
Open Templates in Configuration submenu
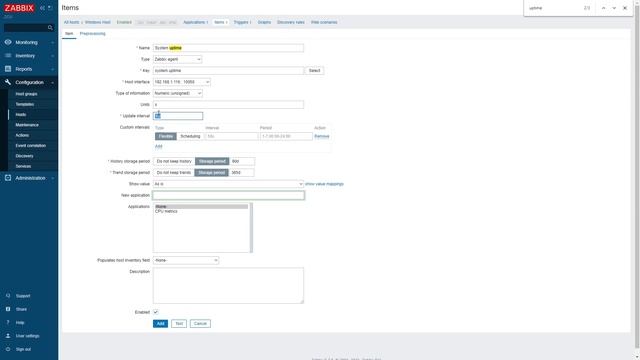click(24, 104)
